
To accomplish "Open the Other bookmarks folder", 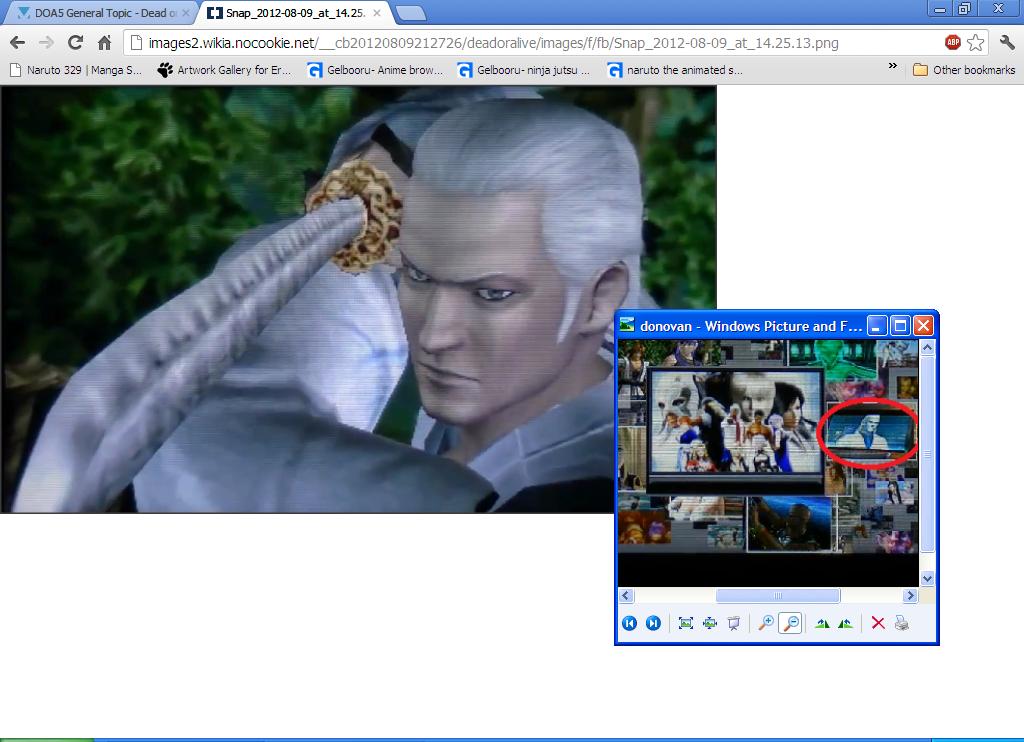I will (x=964, y=70).
